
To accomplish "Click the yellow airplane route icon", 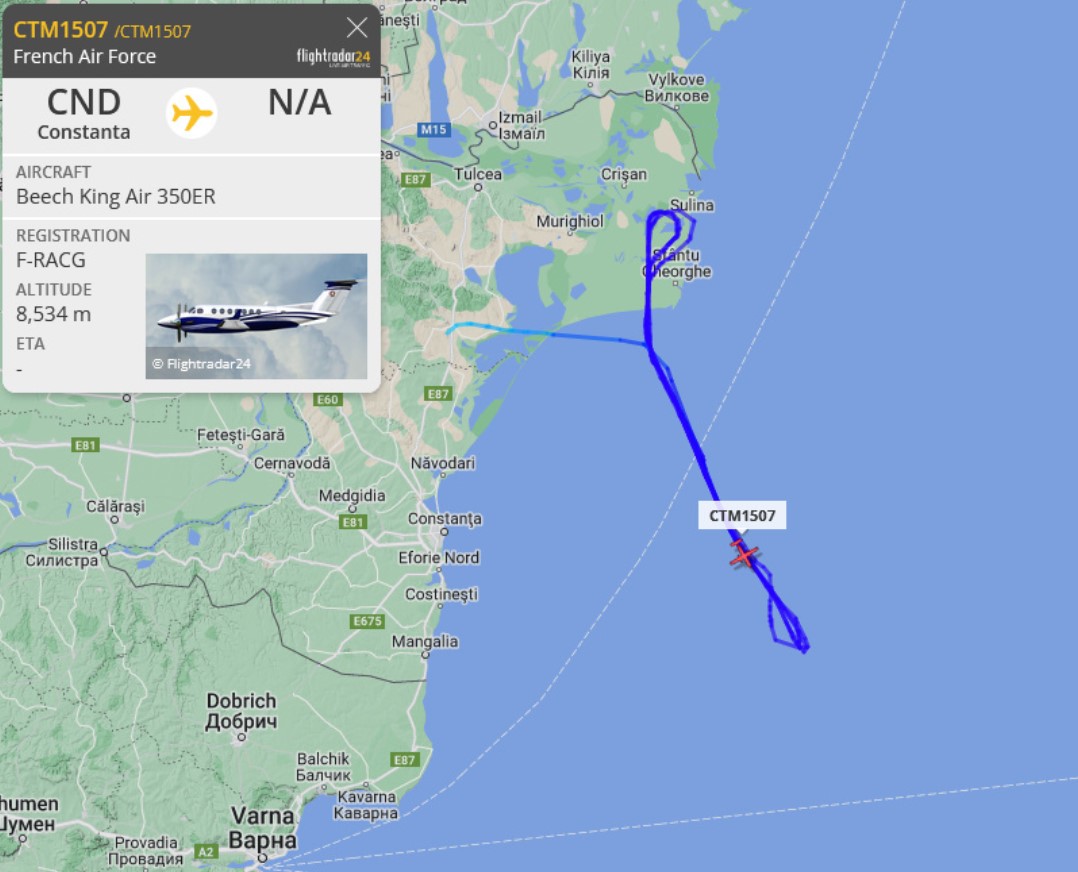I will point(191,113).
